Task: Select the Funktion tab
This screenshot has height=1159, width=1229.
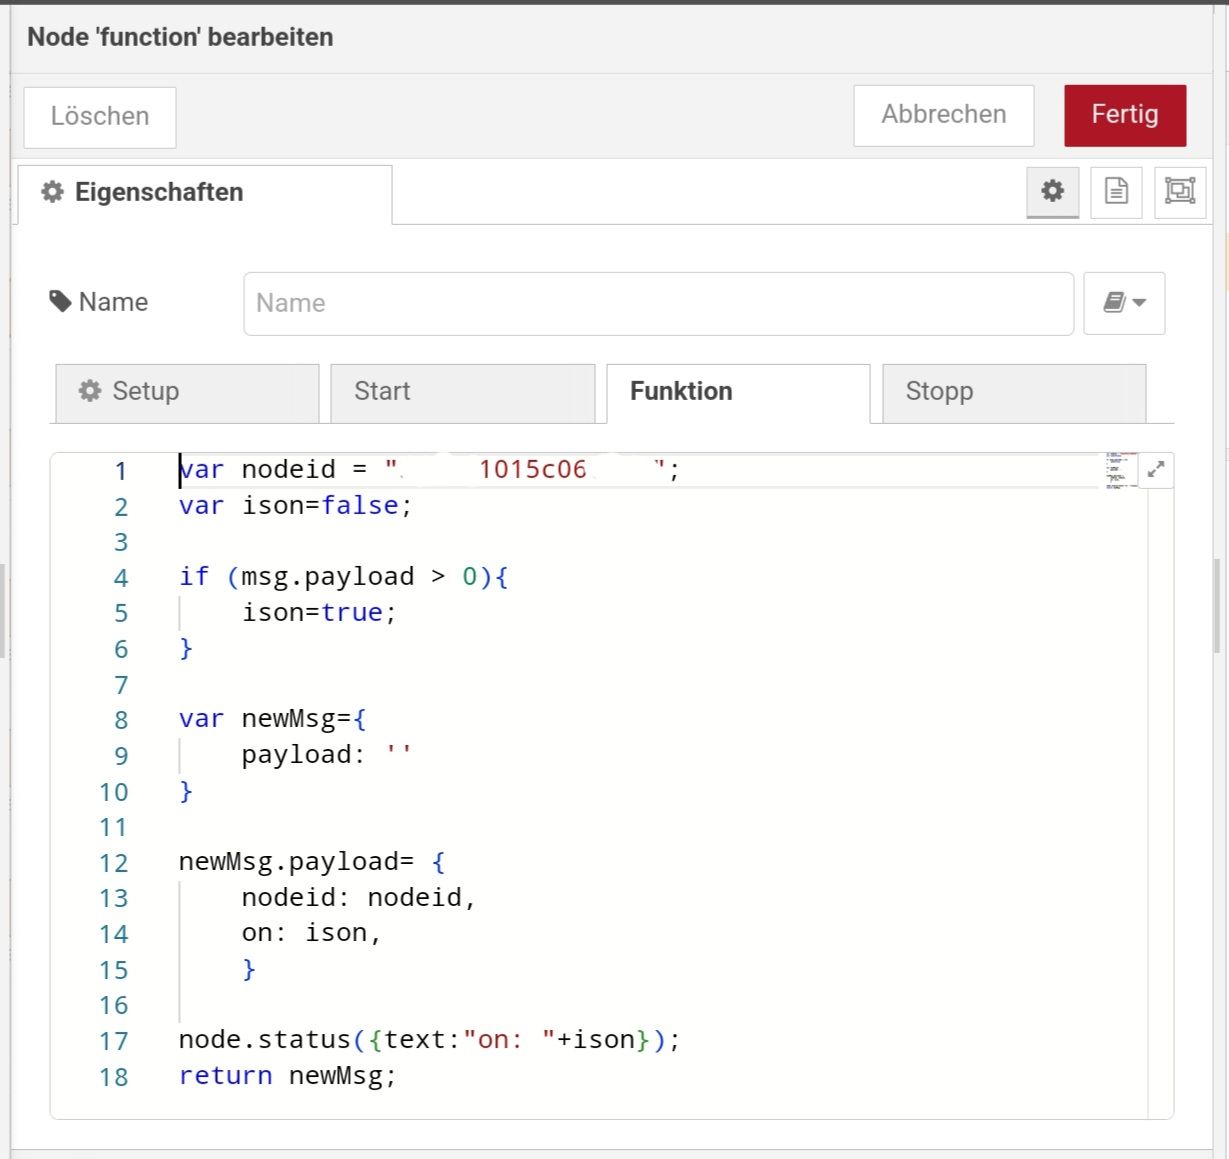Action: pos(738,392)
